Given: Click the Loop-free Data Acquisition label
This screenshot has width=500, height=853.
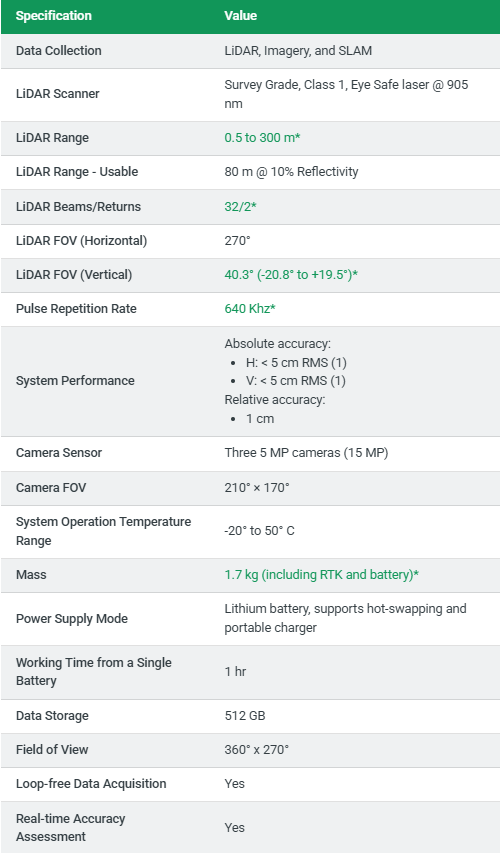Looking at the screenshot, I should [x=91, y=783].
